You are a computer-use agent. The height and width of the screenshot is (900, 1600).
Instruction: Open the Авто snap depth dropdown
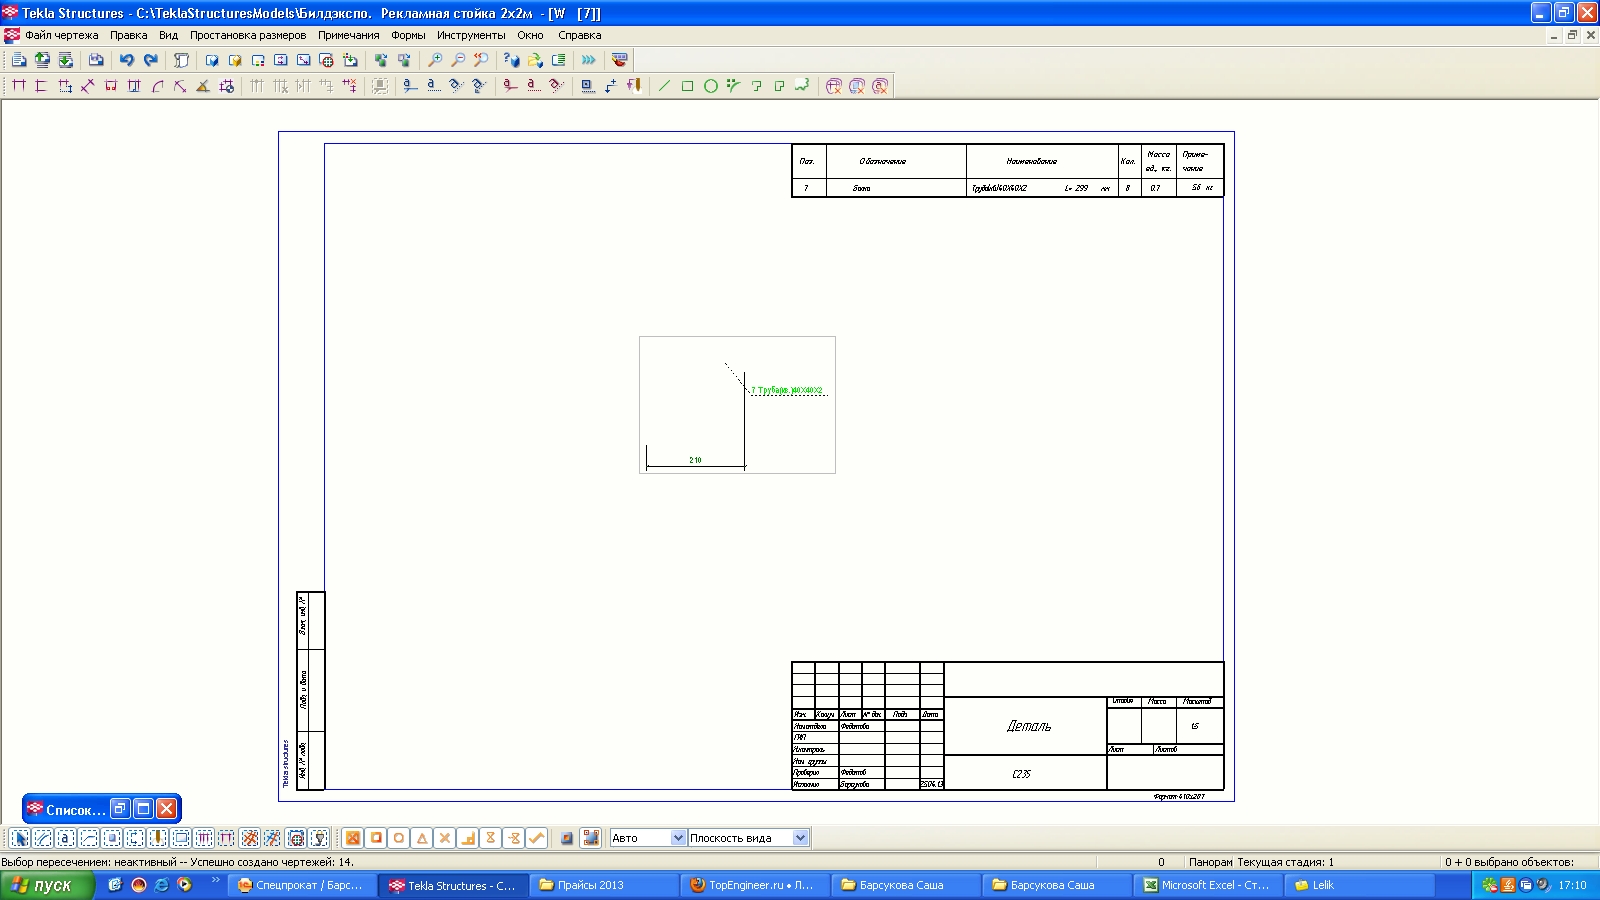pos(678,838)
